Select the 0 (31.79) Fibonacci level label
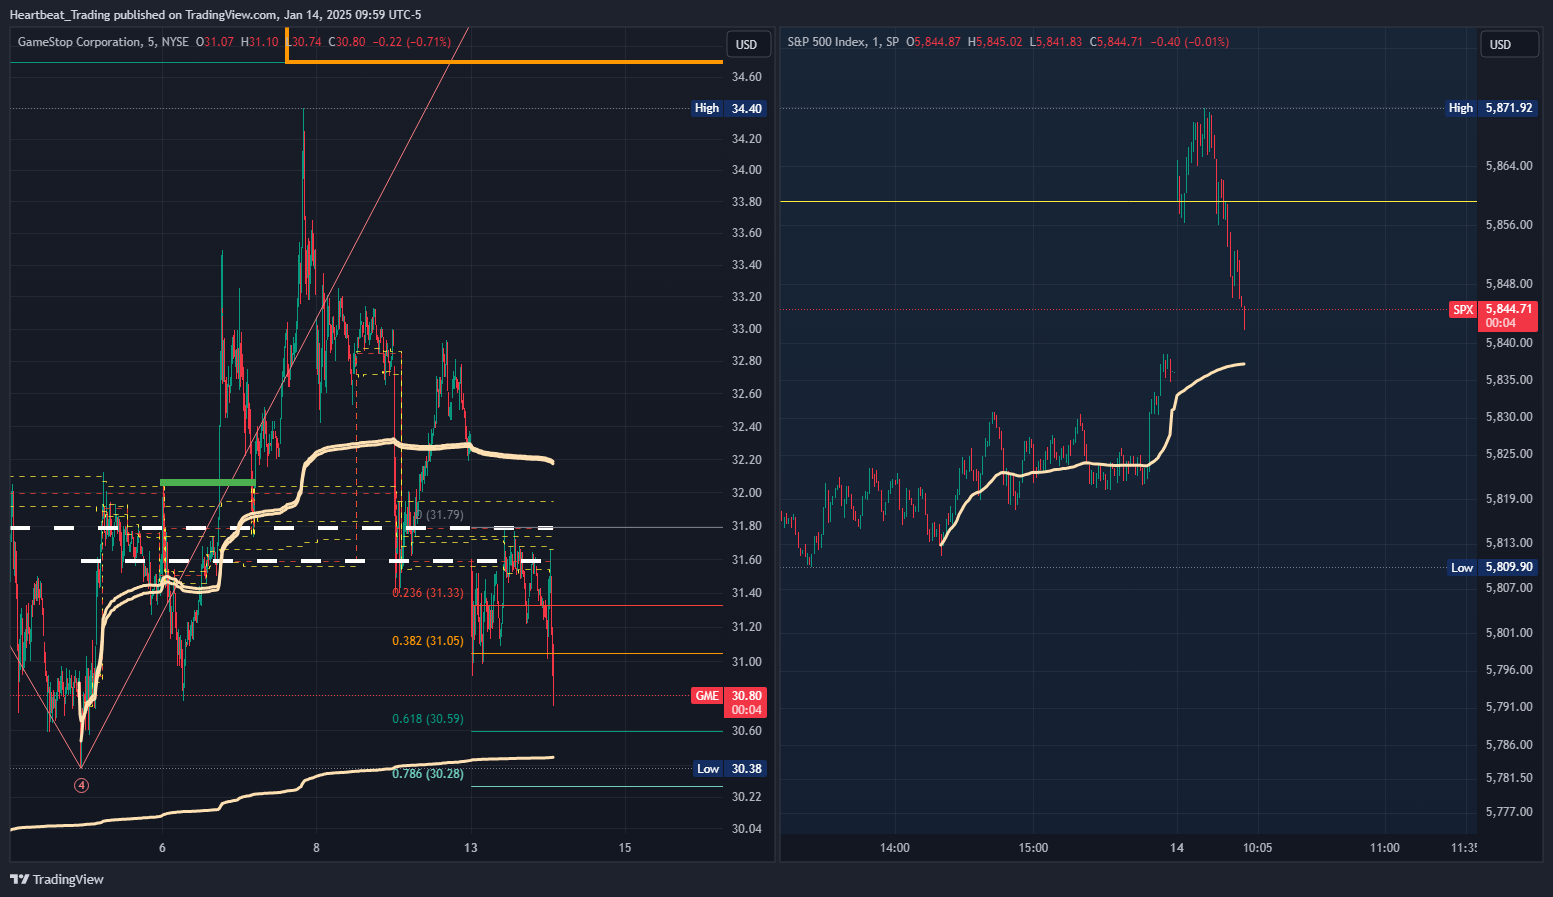Screen dimensions: 1553x897 point(440,515)
